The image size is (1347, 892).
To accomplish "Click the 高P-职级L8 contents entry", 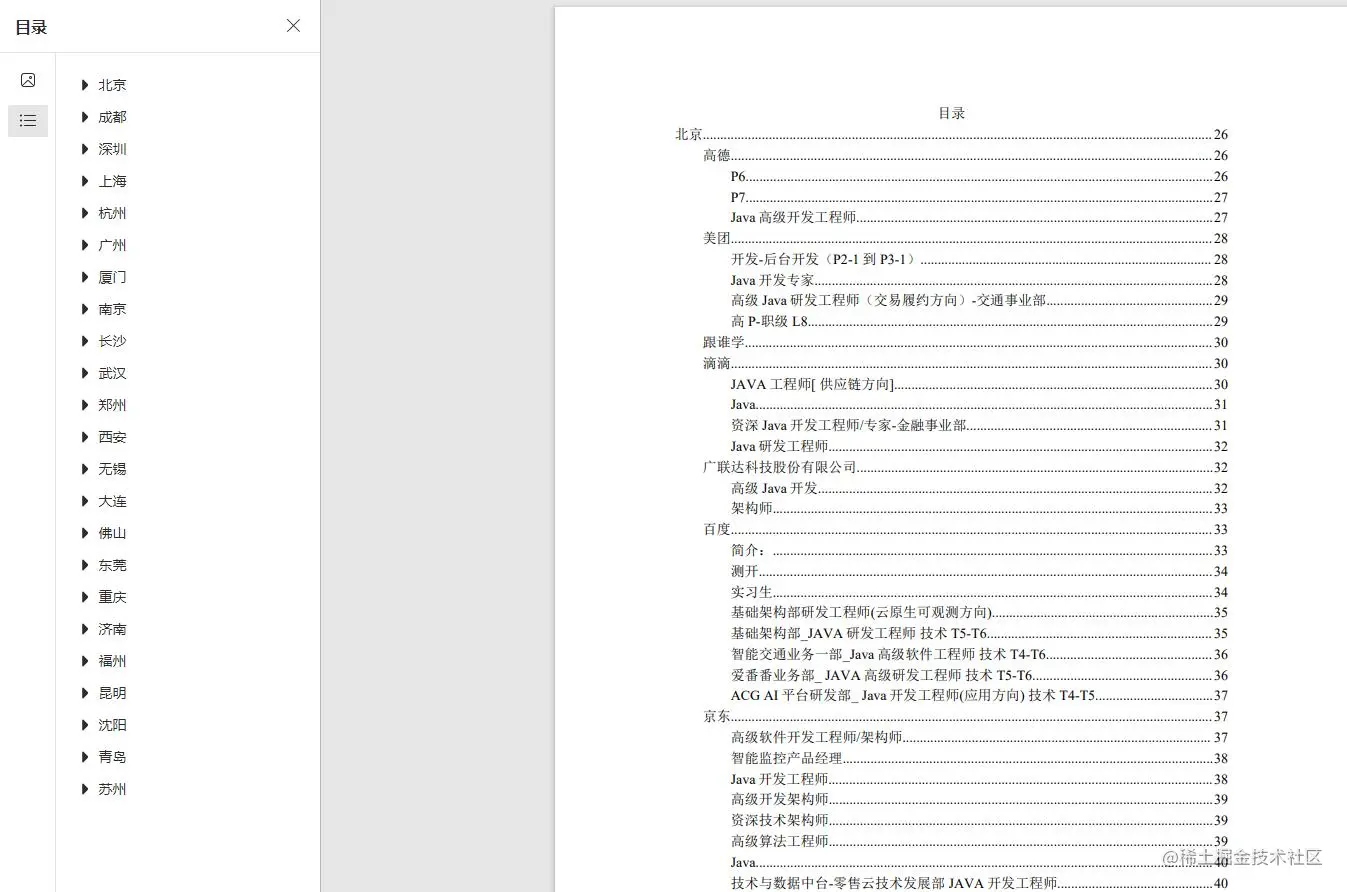I will click(980, 321).
